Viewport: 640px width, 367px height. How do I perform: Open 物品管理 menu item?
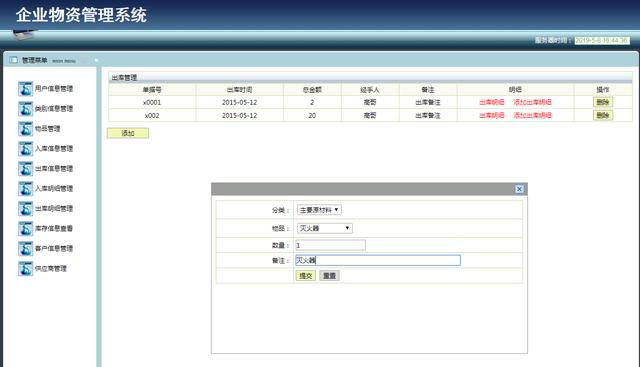coord(47,129)
